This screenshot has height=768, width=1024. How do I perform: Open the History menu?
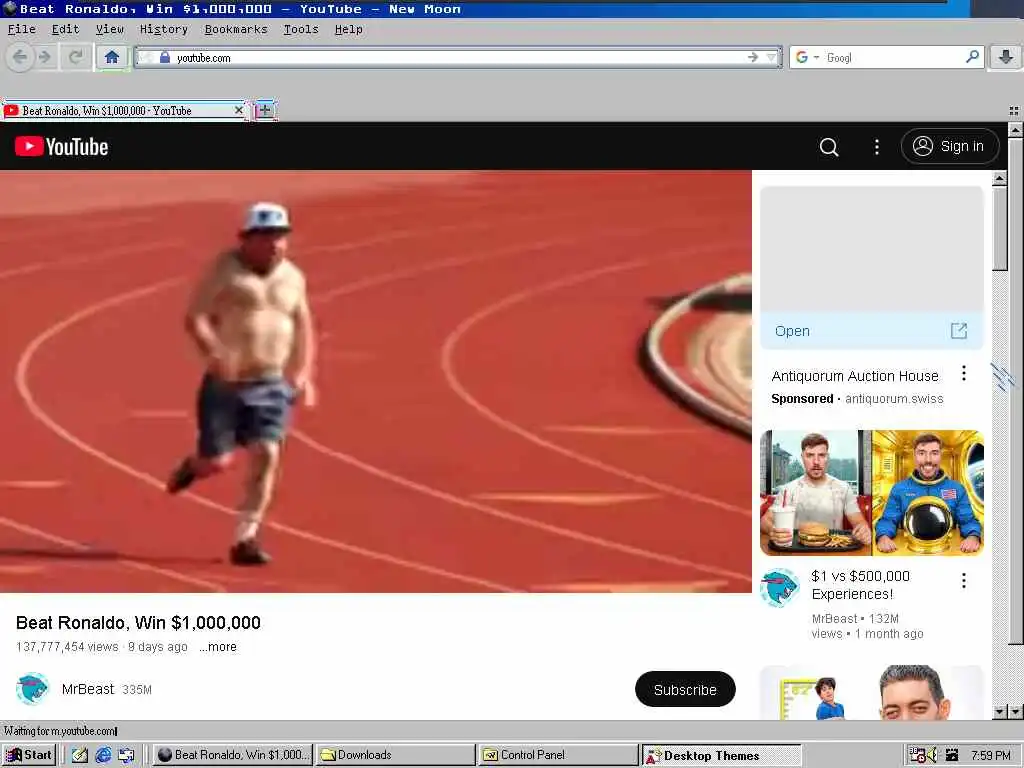[163, 29]
